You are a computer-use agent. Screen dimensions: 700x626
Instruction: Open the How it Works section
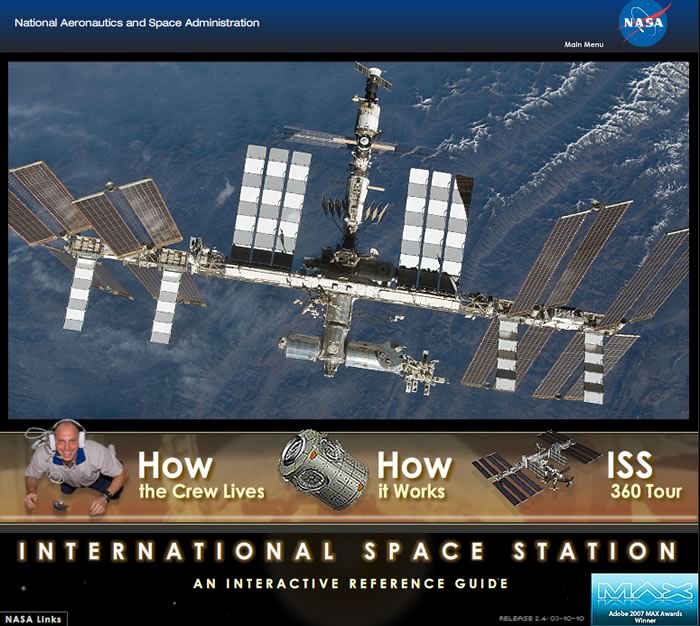413,477
